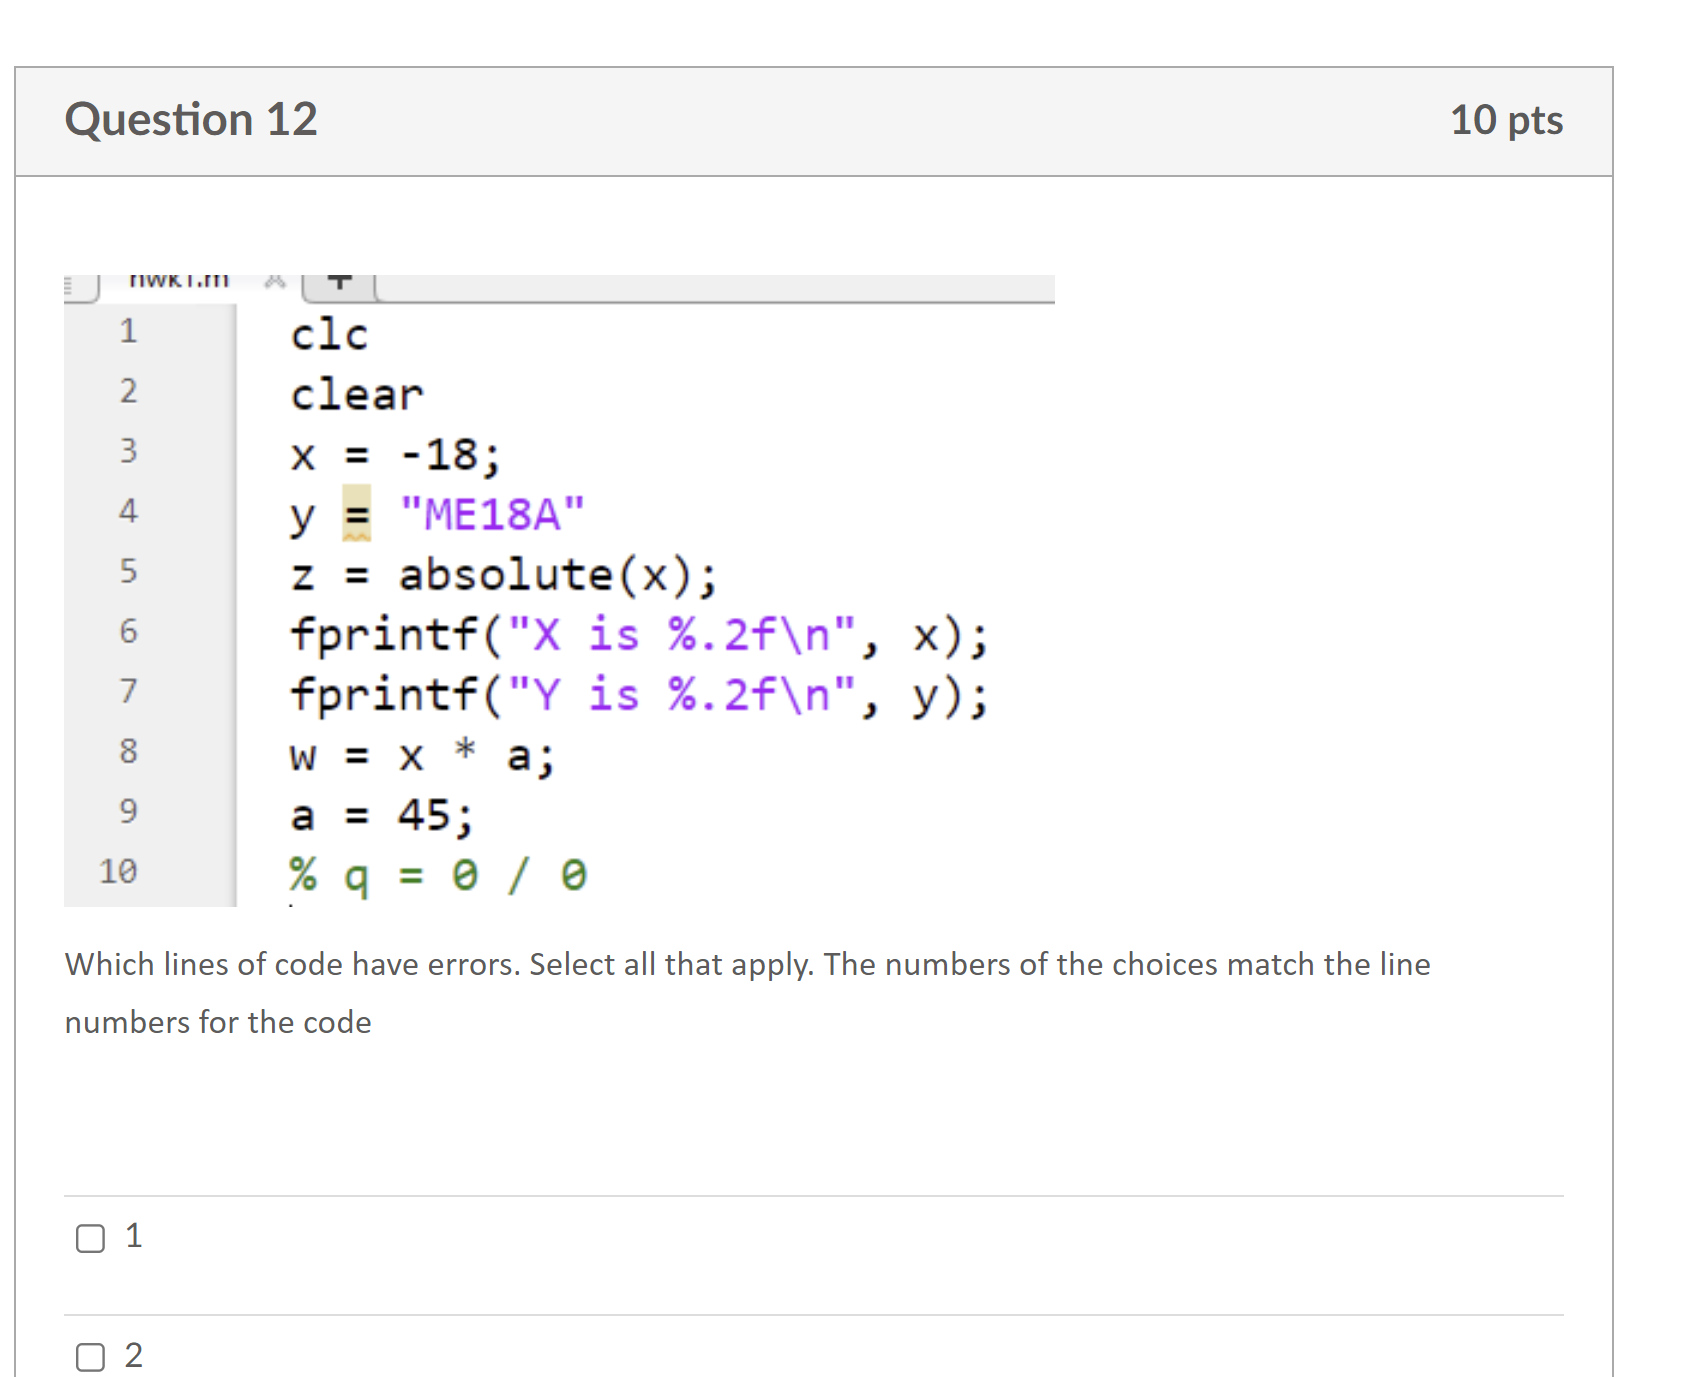Screen dimensions: 1708x1377
Task: Click the fprintf line printing "Y is"
Action: click(639, 695)
